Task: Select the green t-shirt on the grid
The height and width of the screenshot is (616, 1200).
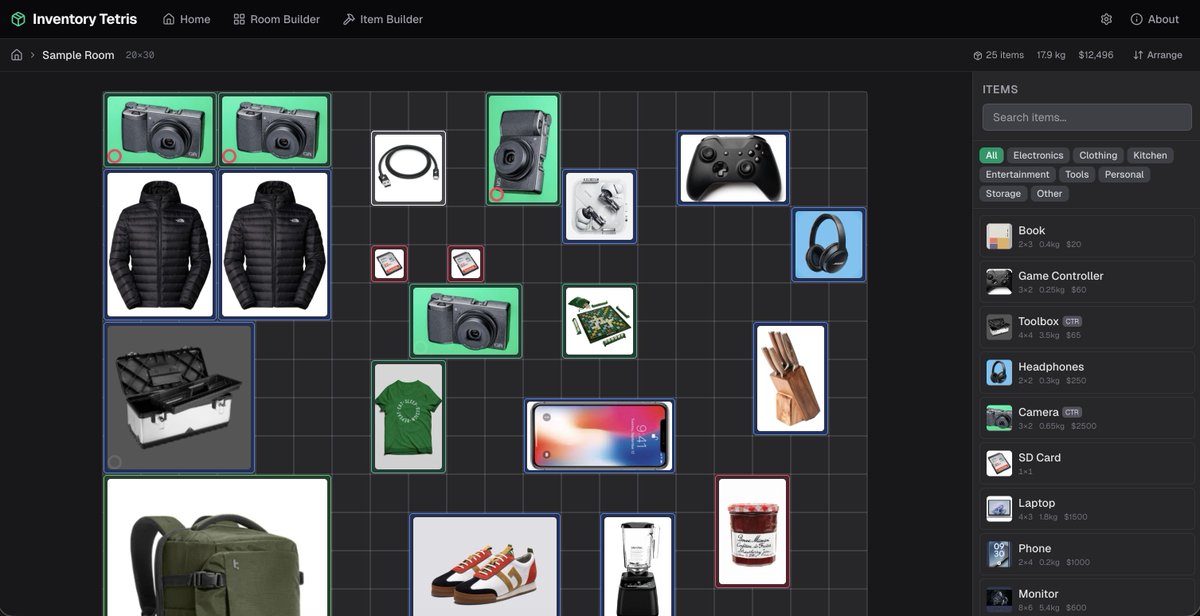Action: (x=409, y=416)
